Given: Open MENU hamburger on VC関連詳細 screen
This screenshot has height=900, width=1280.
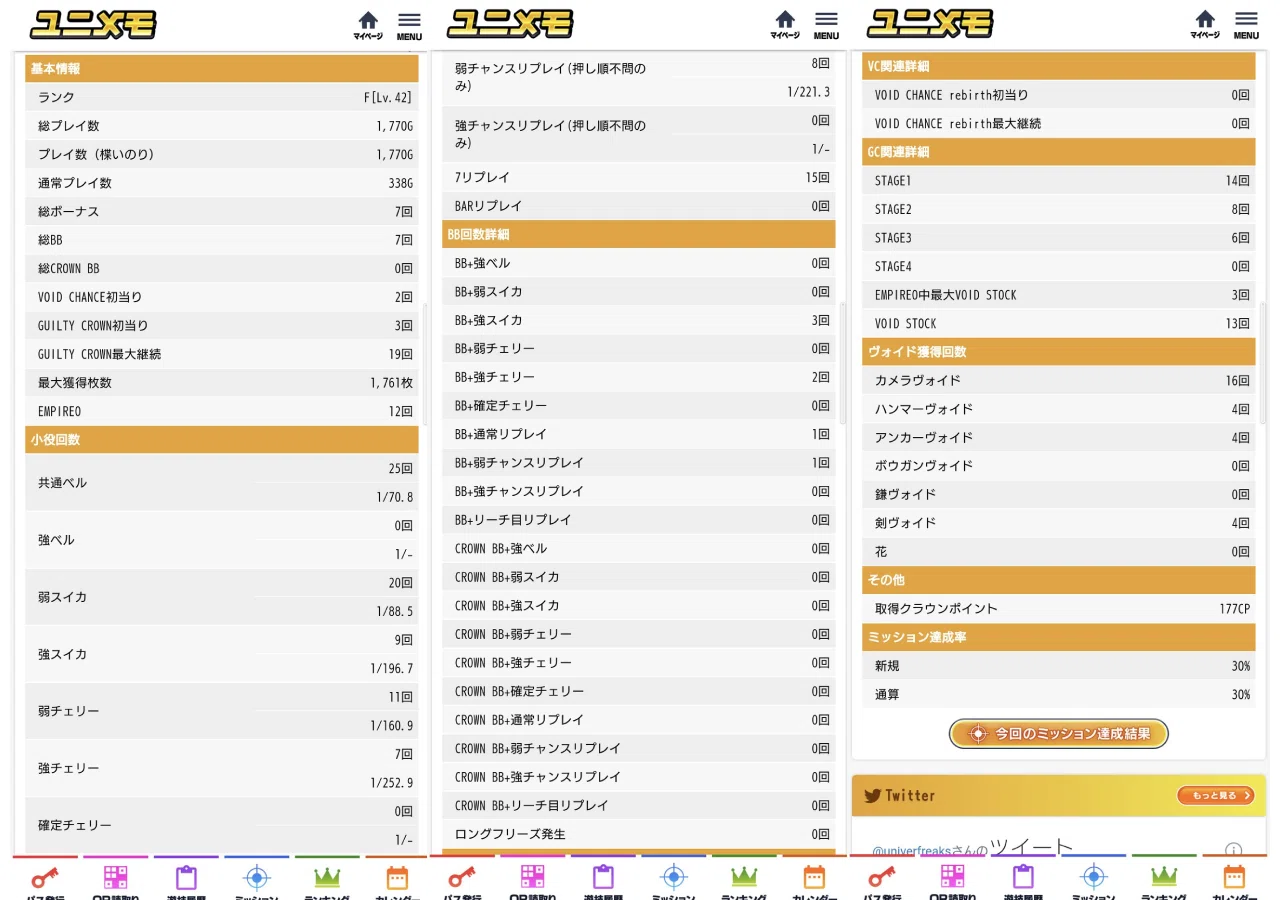Looking at the screenshot, I should point(1246,25).
